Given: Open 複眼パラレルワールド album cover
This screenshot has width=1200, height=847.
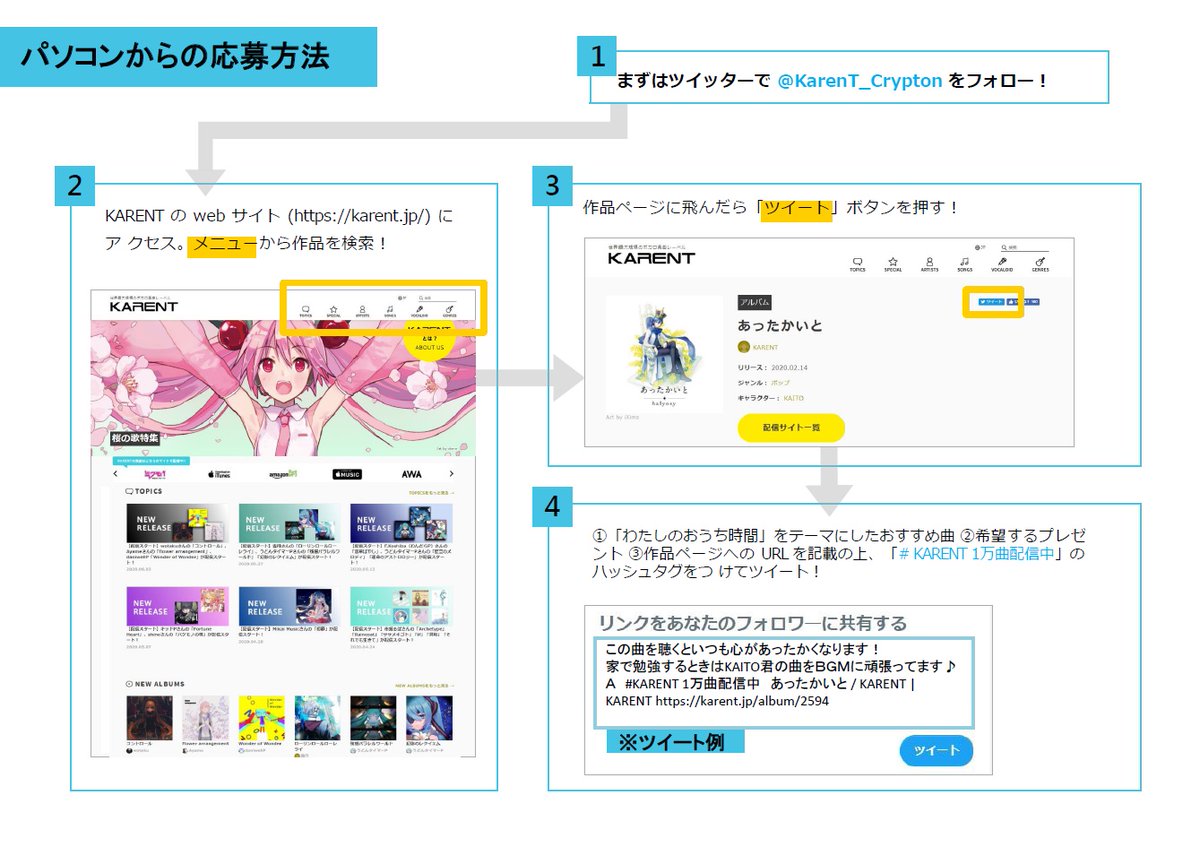Looking at the screenshot, I should point(373,718).
